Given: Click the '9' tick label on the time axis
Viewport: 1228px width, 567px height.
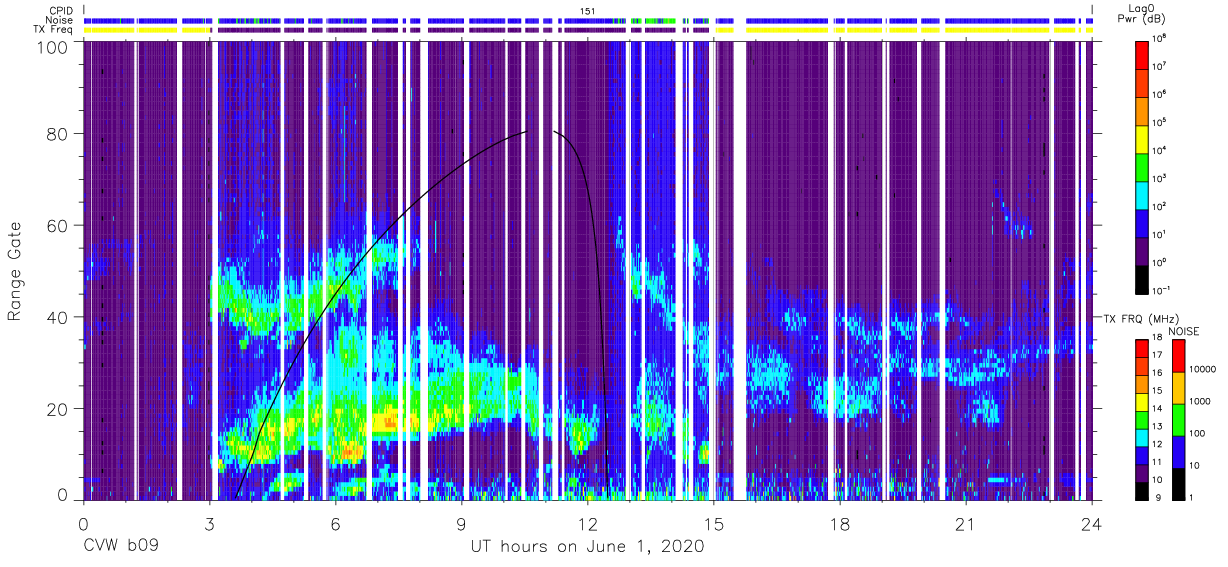Looking at the screenshot, I should 462,524.
